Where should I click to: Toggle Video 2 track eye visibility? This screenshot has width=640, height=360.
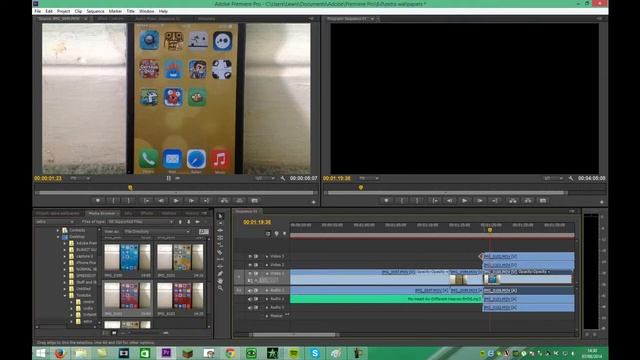click(250, 265)
